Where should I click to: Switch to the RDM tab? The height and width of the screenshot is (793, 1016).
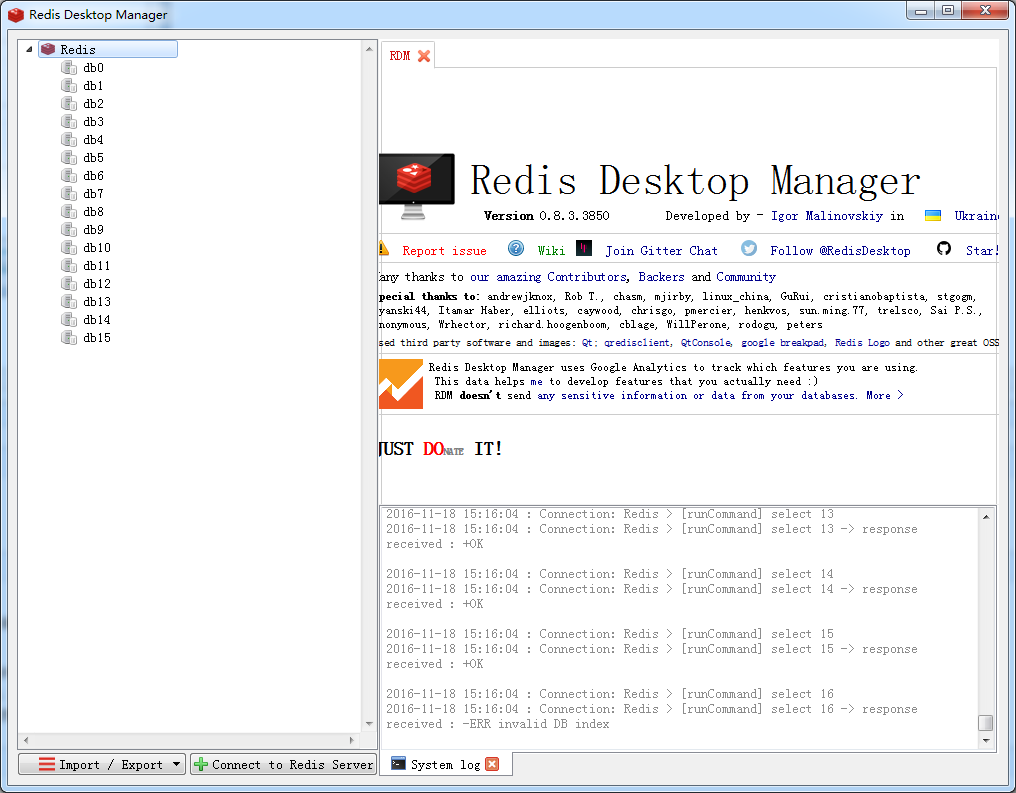(400, 56)
